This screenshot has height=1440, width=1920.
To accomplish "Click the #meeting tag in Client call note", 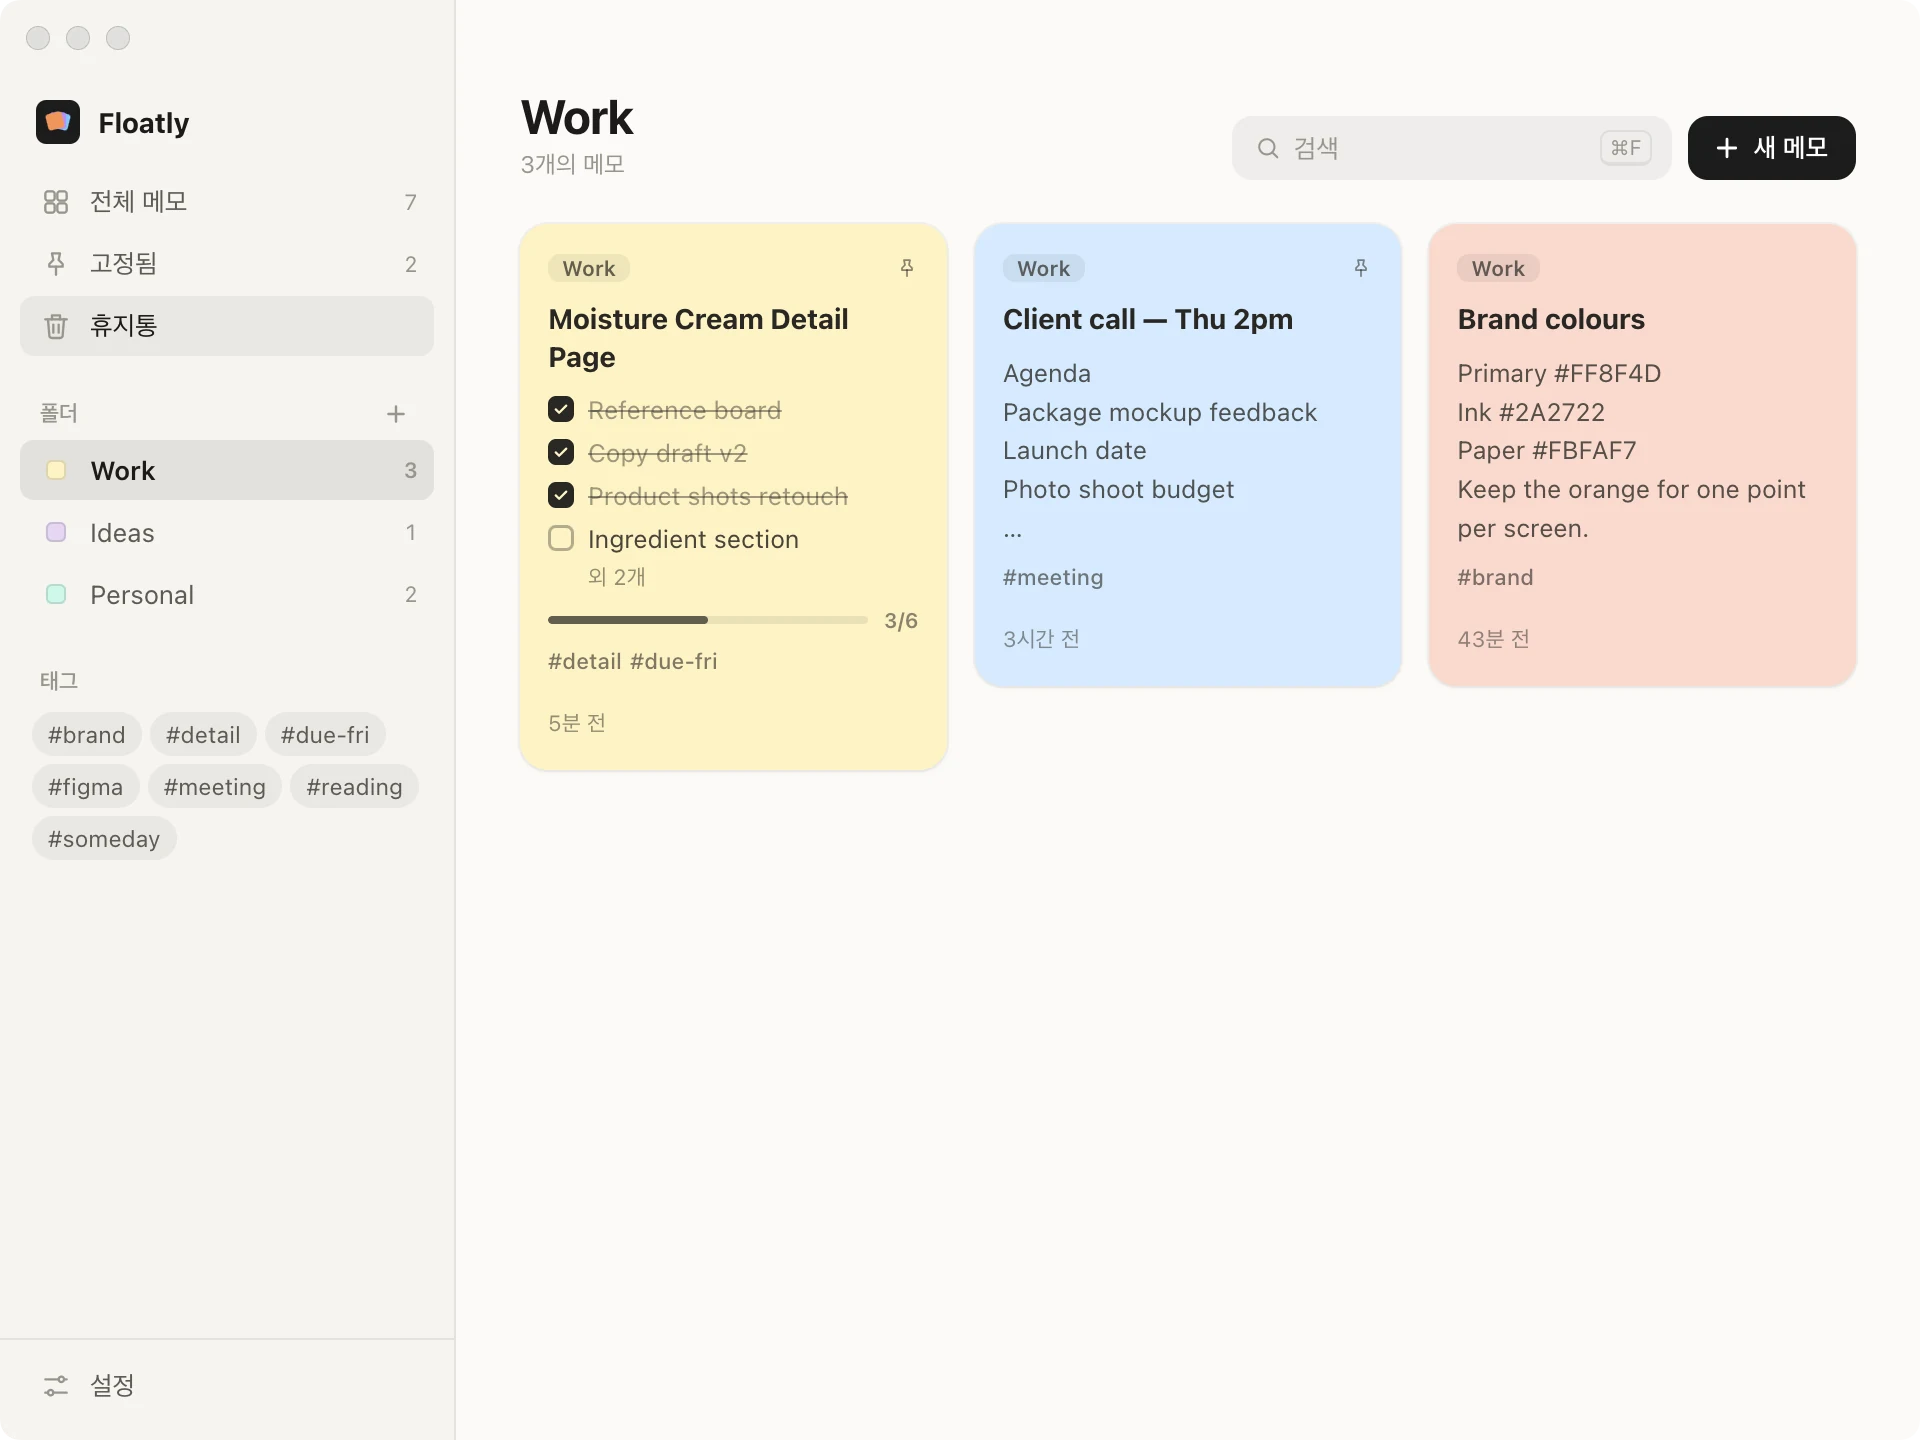I will click(x=1053, y=577).
